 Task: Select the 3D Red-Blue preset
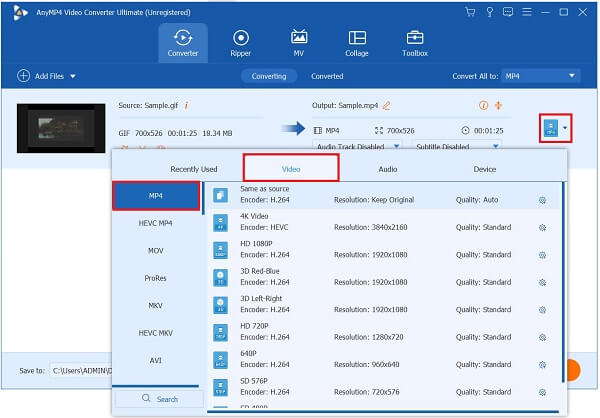tap(384, 278)
